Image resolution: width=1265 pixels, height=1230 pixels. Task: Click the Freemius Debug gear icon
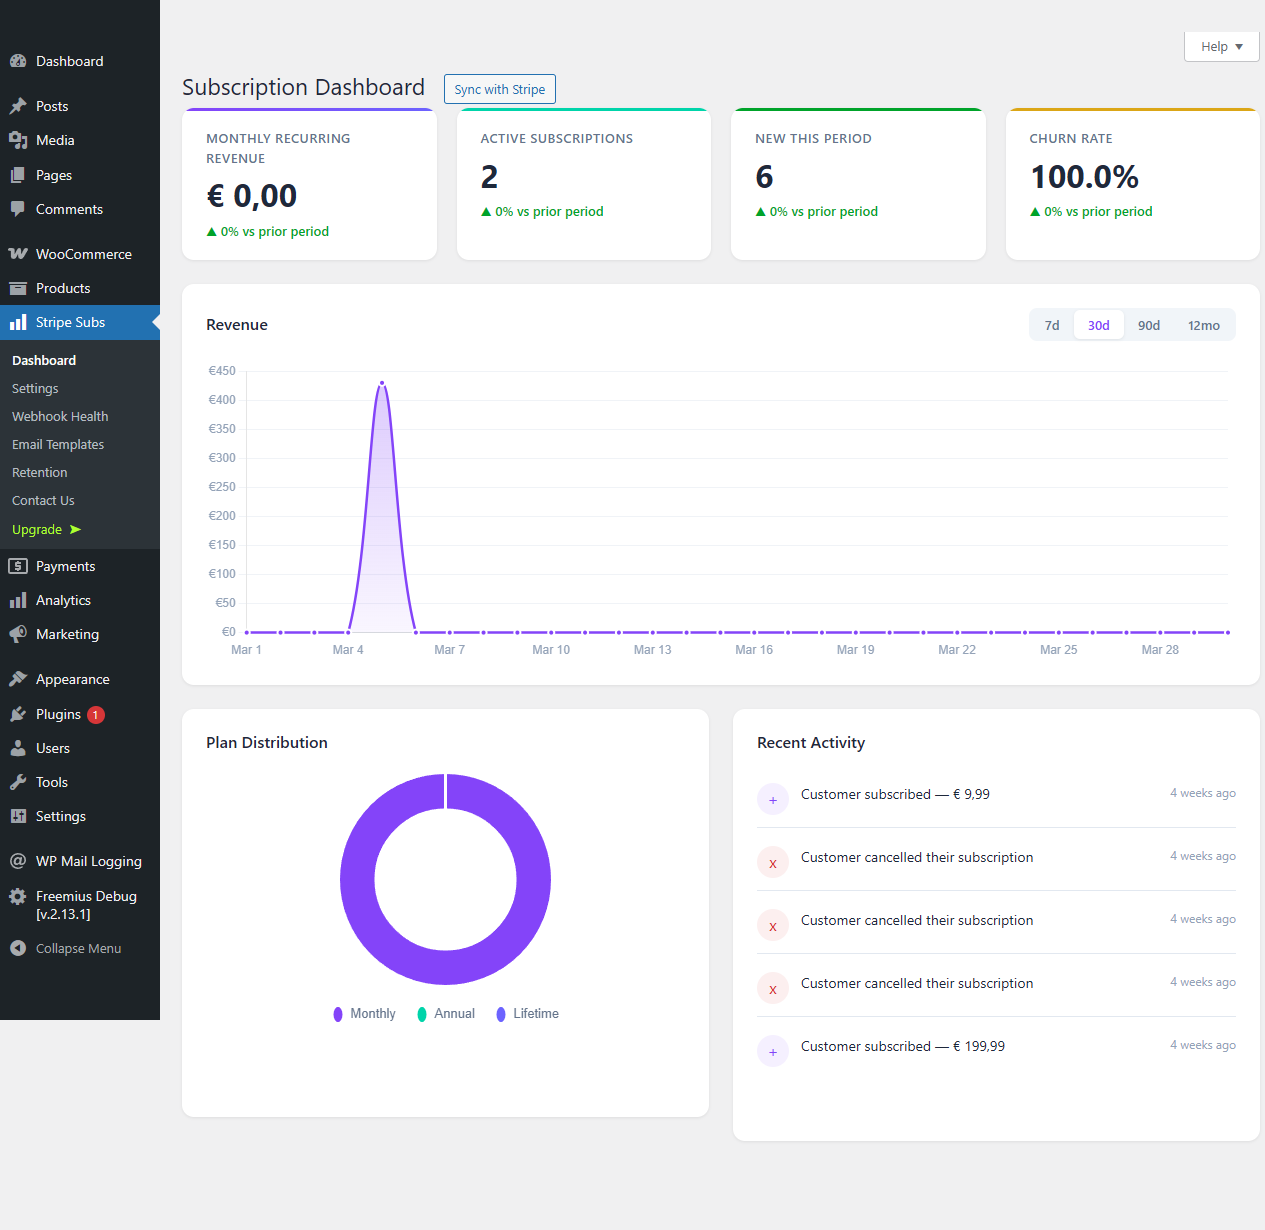click(18, 896)
